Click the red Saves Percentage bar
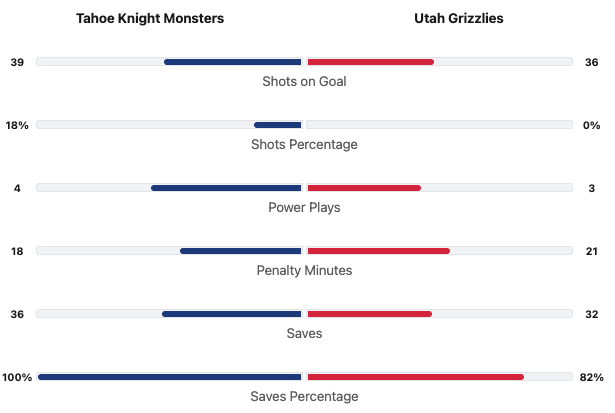The width and height of the screenshot is (615, 413). (x=415, y=377)
